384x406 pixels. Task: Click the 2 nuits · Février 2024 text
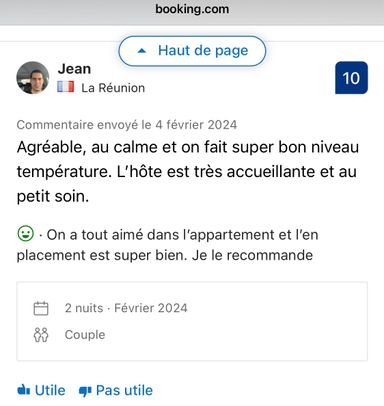pos(126,308)
